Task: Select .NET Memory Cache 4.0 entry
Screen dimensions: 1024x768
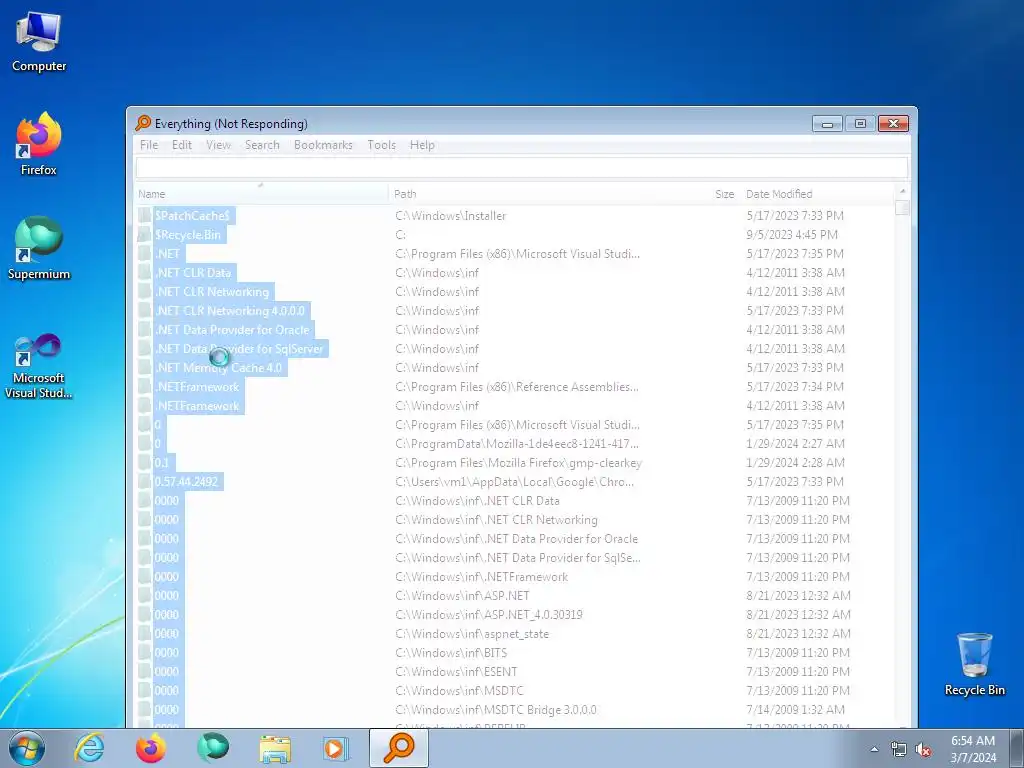Action: click(219, 367)
